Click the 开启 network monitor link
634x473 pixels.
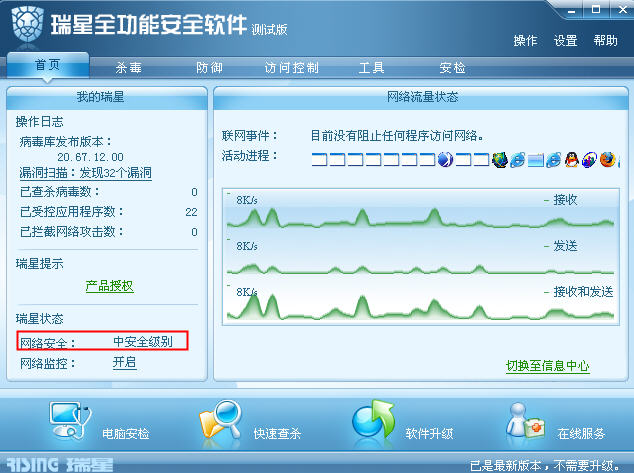(x=124, y=362)
